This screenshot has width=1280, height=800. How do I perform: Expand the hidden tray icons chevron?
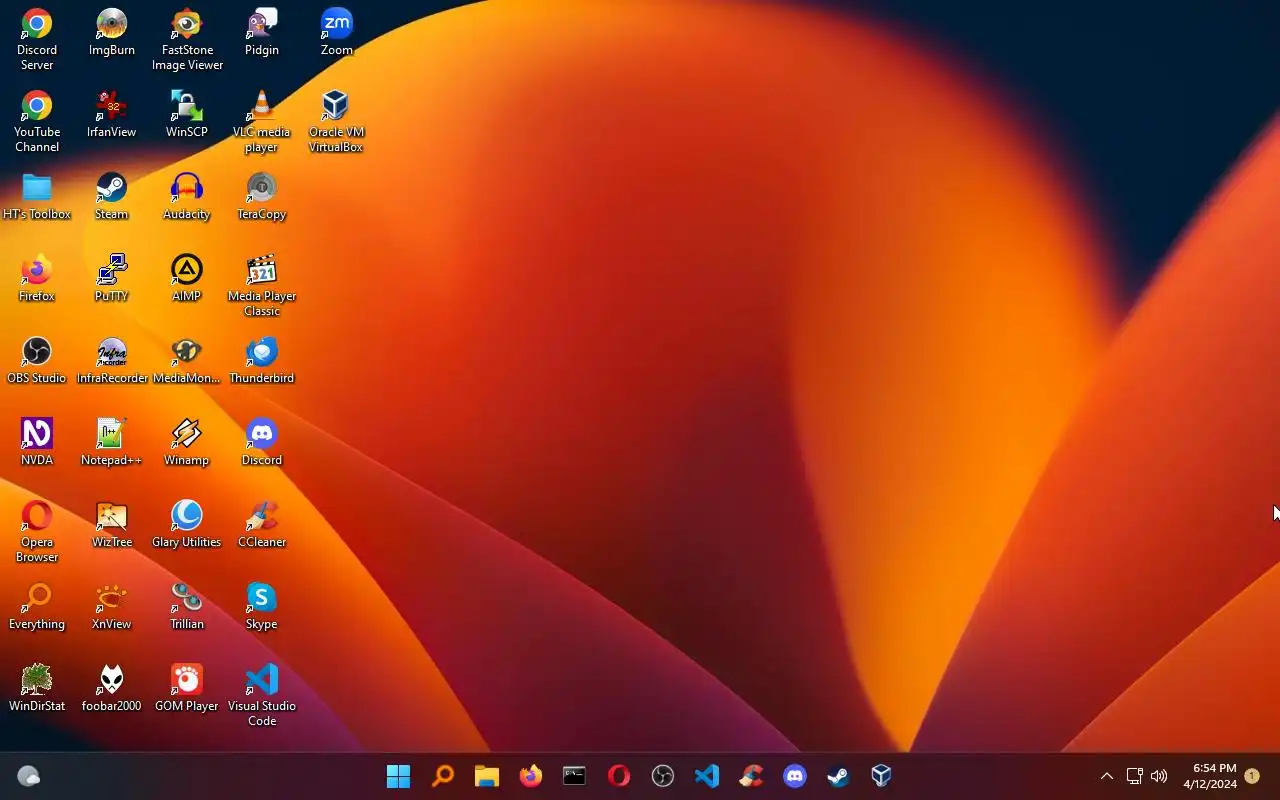tap(1106, 776)
